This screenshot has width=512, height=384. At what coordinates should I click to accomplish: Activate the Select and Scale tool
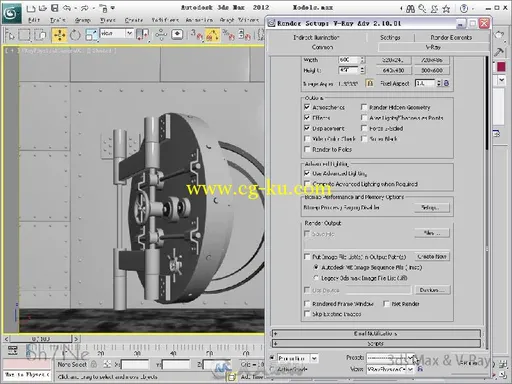[92, 35]
